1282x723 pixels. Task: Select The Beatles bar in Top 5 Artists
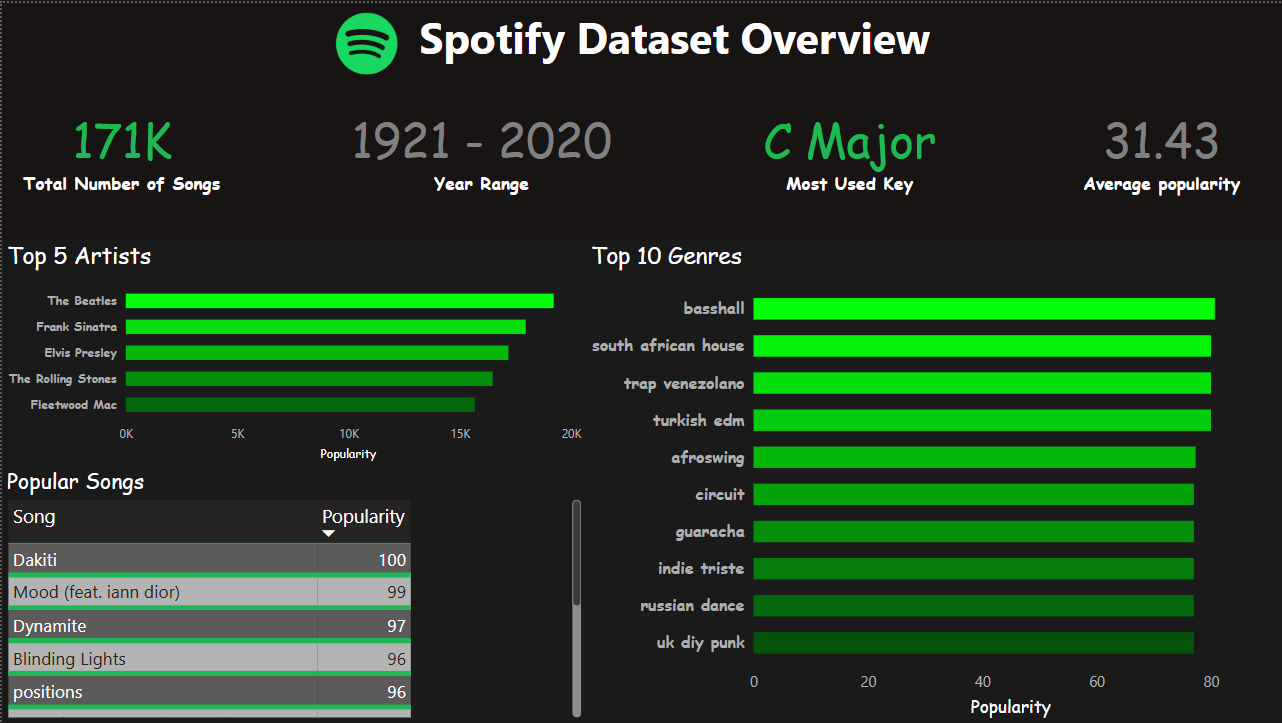tap(340, 300)
